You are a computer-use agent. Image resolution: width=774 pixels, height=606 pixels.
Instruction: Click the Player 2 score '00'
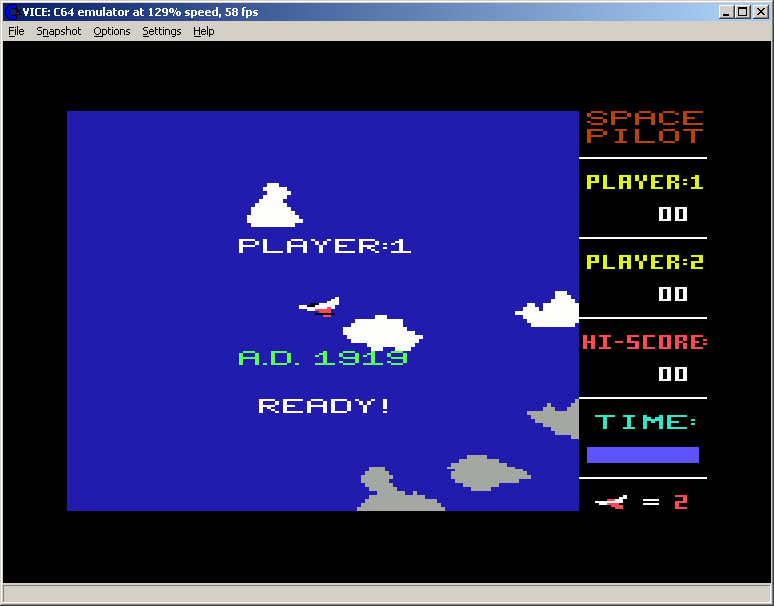tap(673, 294)
